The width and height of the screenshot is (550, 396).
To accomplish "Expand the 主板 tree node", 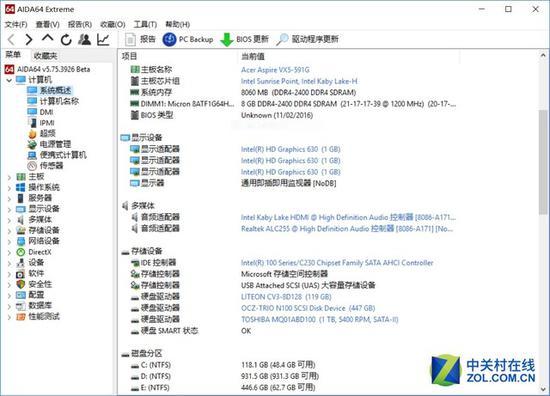I will tap(9, 177).
